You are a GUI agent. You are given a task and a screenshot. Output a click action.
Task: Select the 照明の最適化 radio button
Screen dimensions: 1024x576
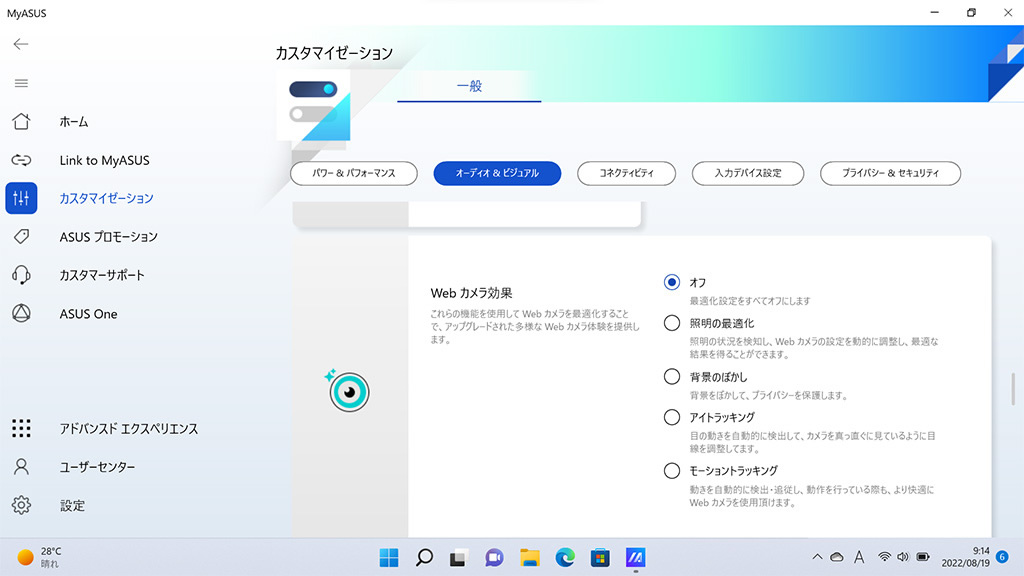(672, 323)
